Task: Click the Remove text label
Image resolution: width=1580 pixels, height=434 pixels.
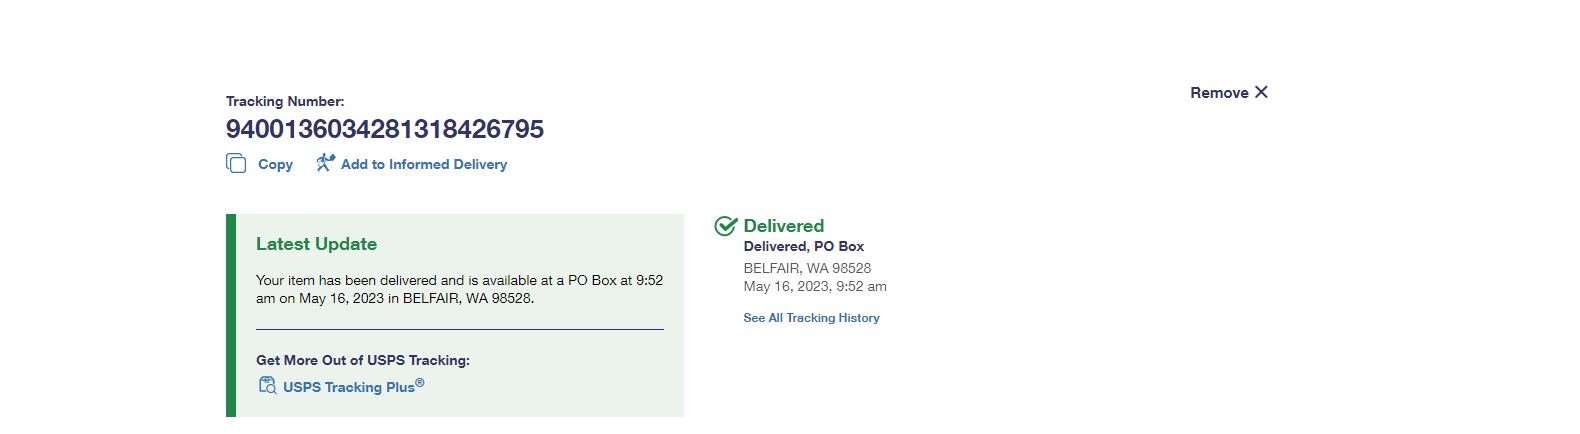Action: coord(1219,93)
